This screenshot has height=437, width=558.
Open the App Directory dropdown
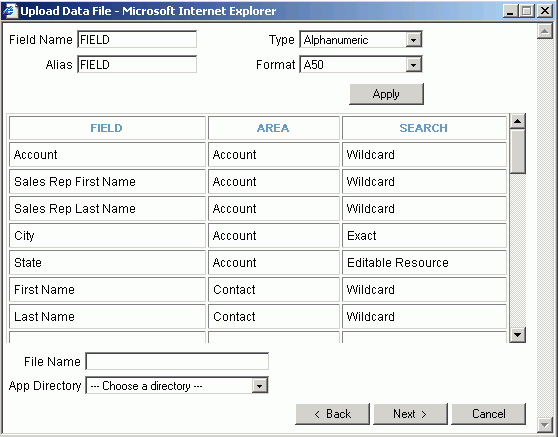pos(259,386)
